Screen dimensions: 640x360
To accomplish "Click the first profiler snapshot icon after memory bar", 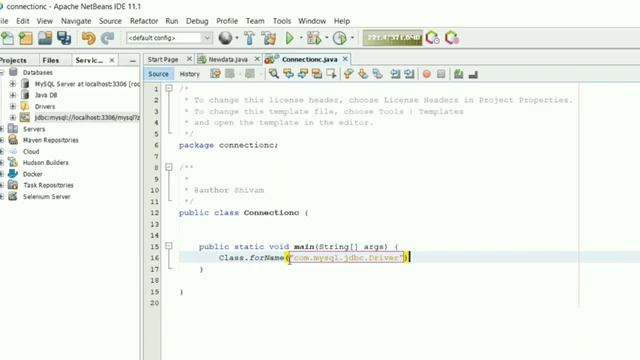I will tap(432, 38).
